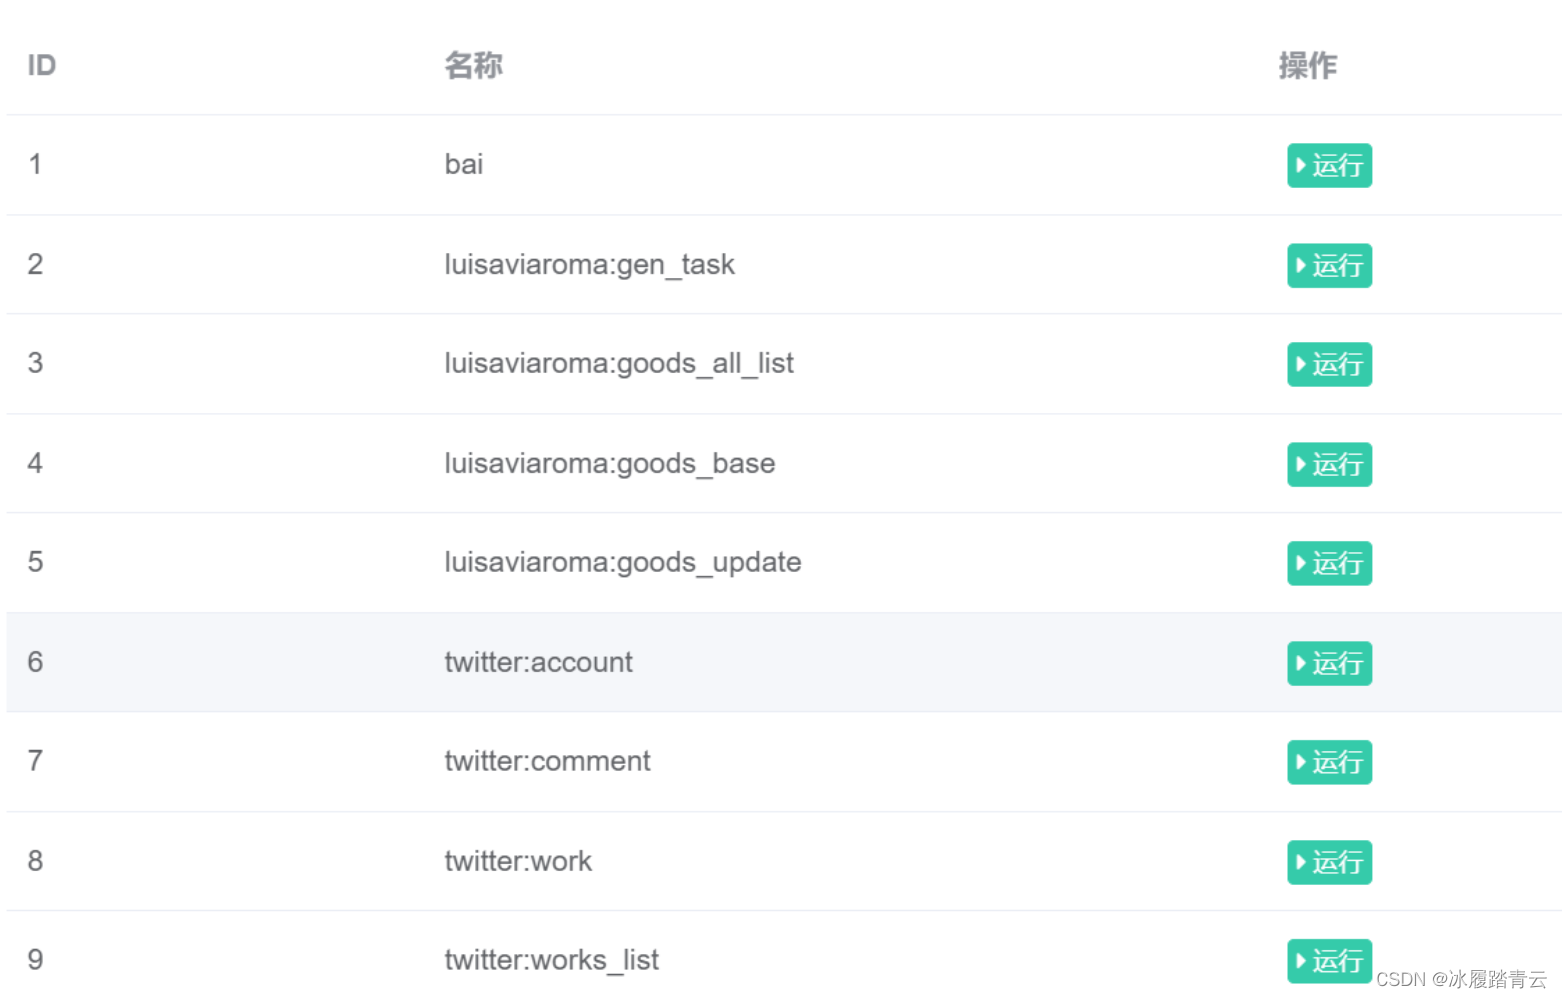
Task: Select the luisaviaroma:goods_base name
Action: [x=610, y=464]
